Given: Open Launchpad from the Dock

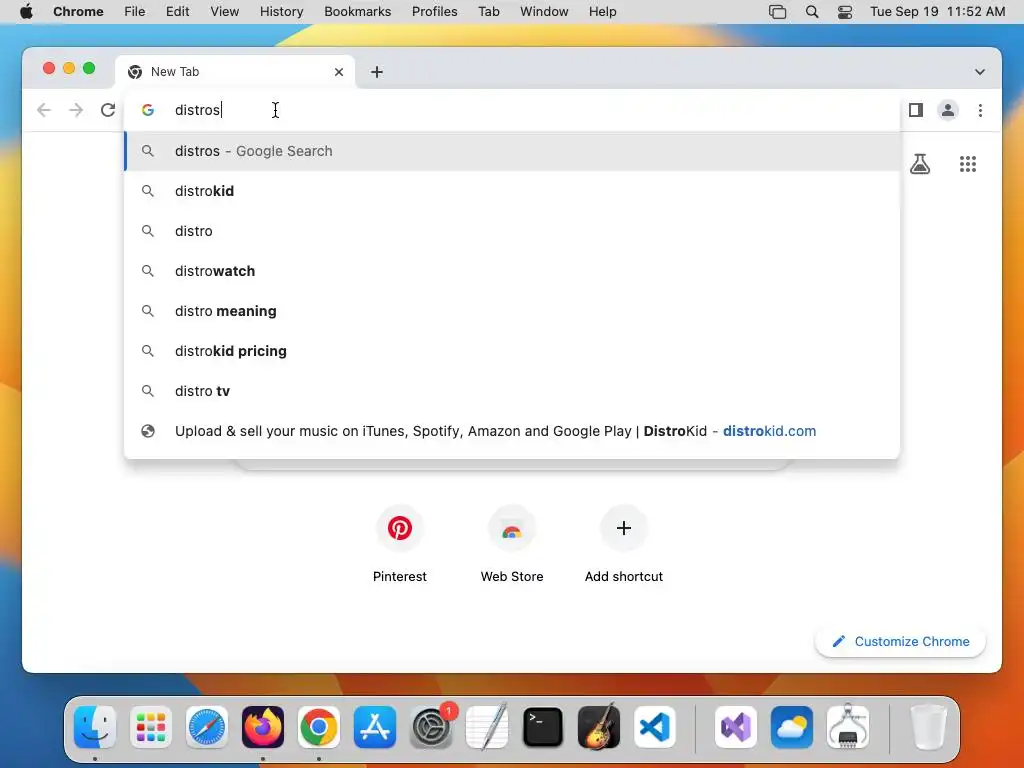Looking at the screenshot, I should [x=151, y=727].
